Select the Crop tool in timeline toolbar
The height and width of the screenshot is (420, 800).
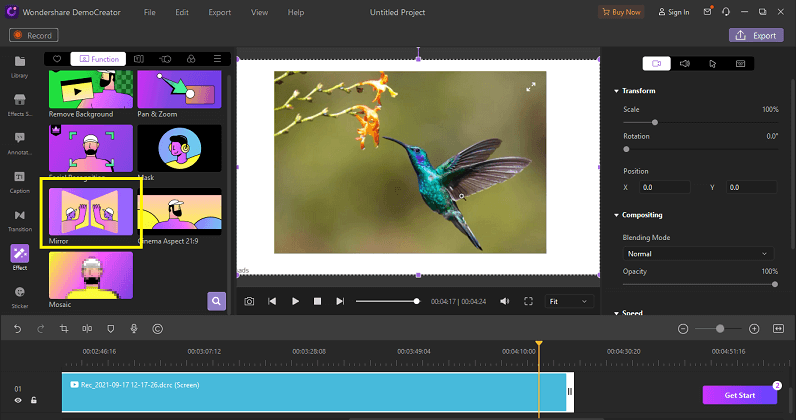tap(64, 329)
